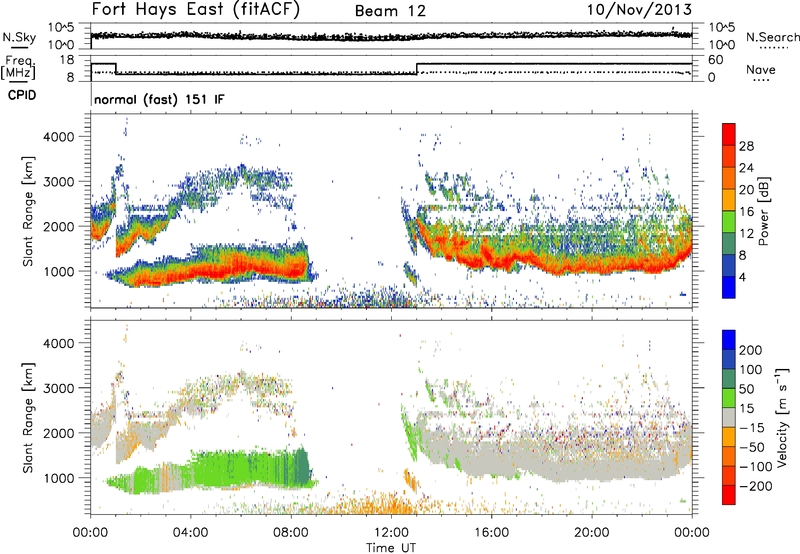Click the frequency step line at 13:00
The image size is (800, 554).
[417, 69]
